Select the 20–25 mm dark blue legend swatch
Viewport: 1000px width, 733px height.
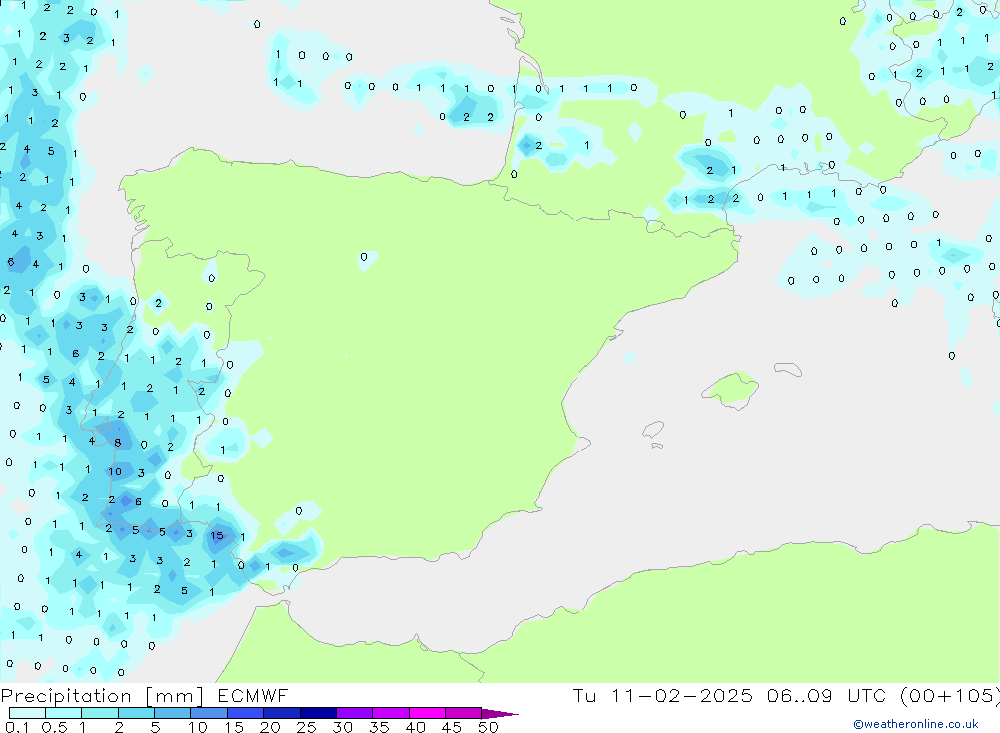point(281,713)
